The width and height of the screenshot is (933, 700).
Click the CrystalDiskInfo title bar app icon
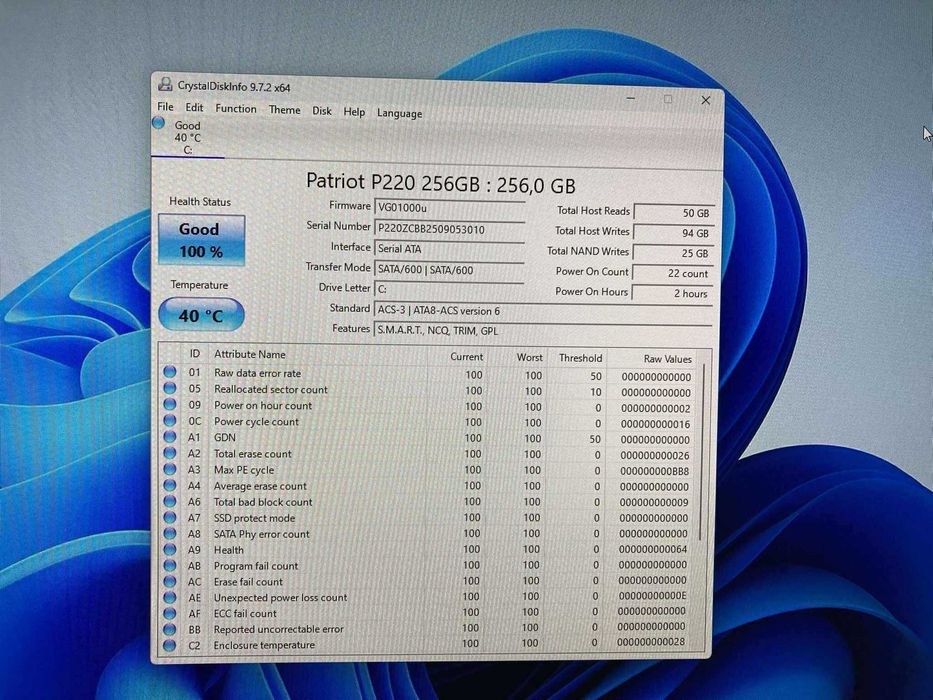[x=165, y=85]
